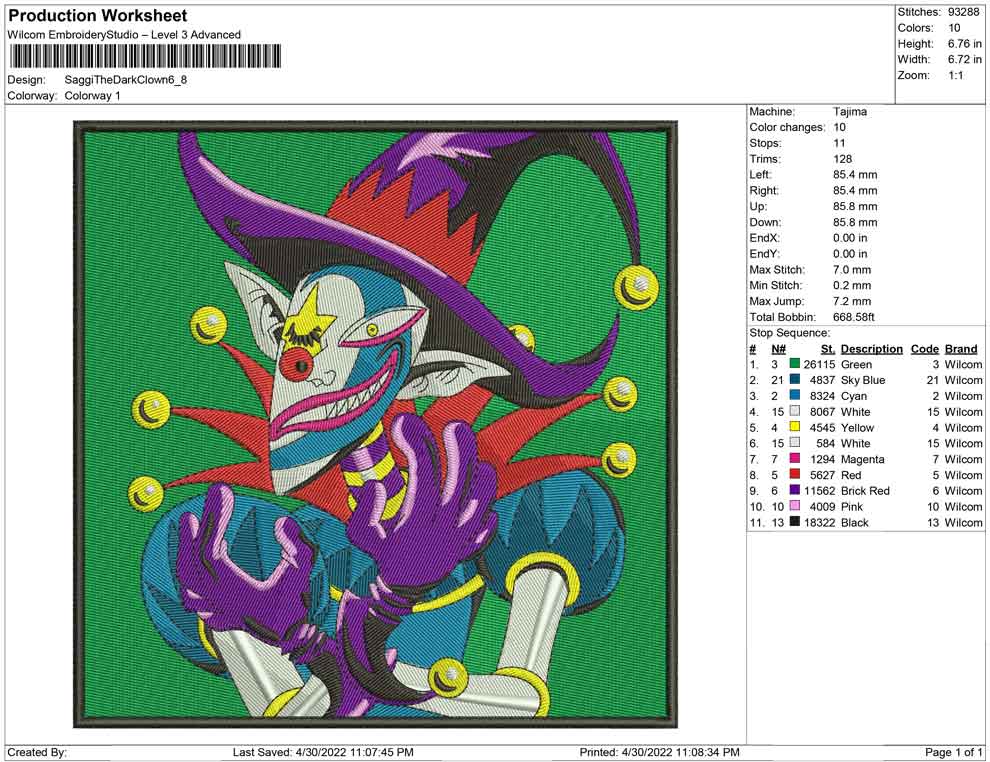Screen dimensions: 990x762
Task: Click the 'N#' column header
Action: tap(778, 349)
